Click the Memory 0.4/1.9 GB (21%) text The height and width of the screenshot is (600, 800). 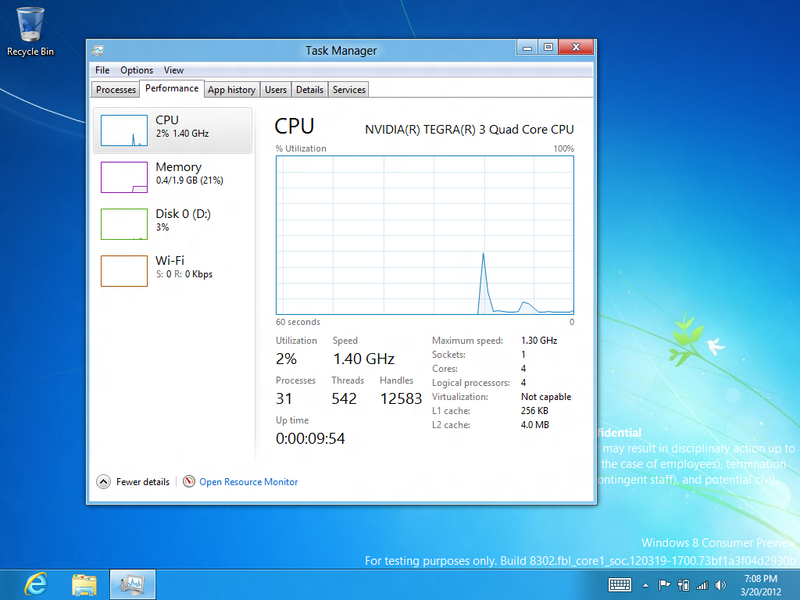(189, 180)
